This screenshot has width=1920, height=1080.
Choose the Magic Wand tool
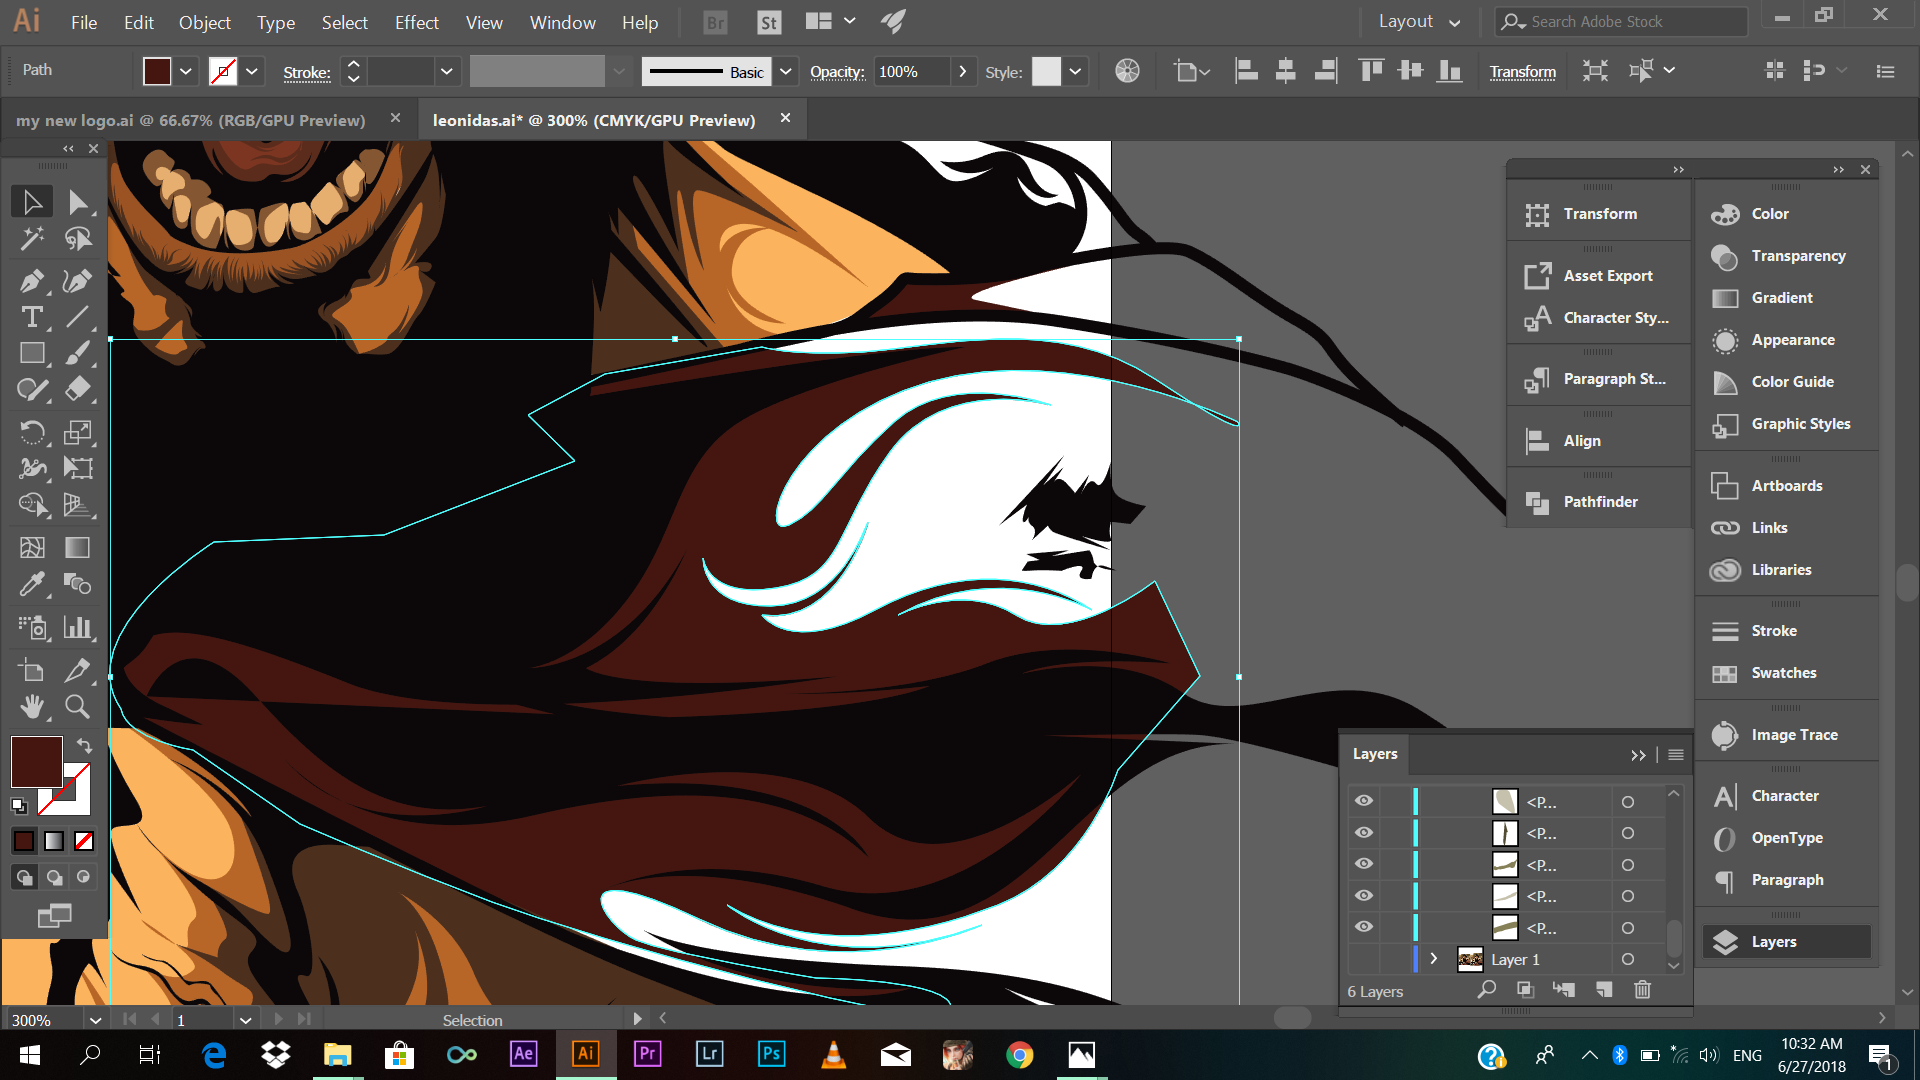[x=31, y=238]
